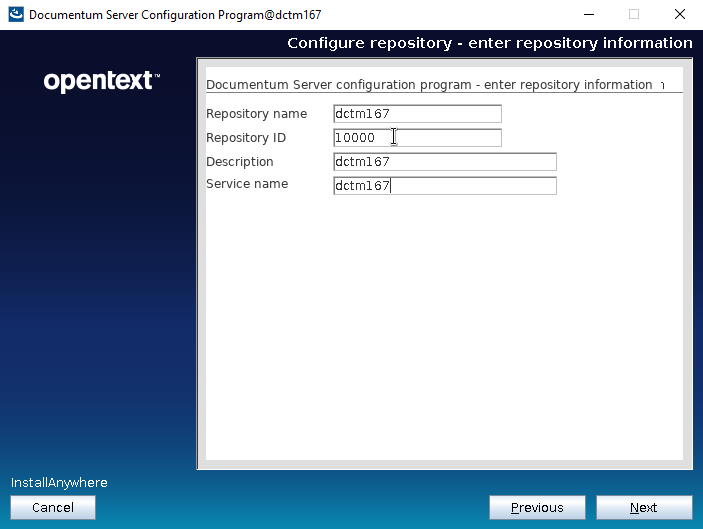Close the Documentum Server Configuration window
Image resolution: width=703 pixels, height=529 pixels.
[680, 15]
